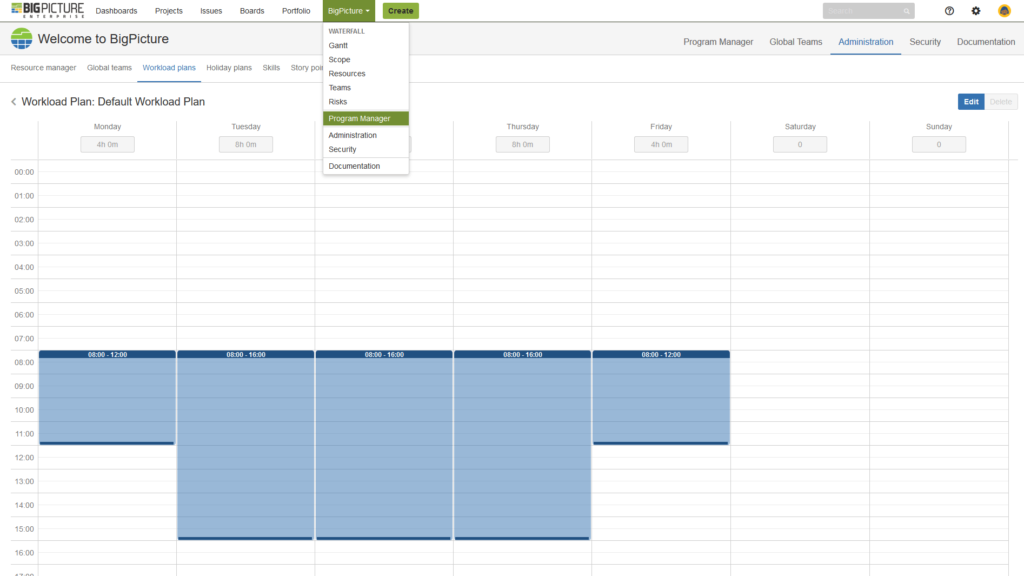Open the BigPicture dropdown in the top bar
The height and width of the screenshot is (576, 1024).
[347, 10]
